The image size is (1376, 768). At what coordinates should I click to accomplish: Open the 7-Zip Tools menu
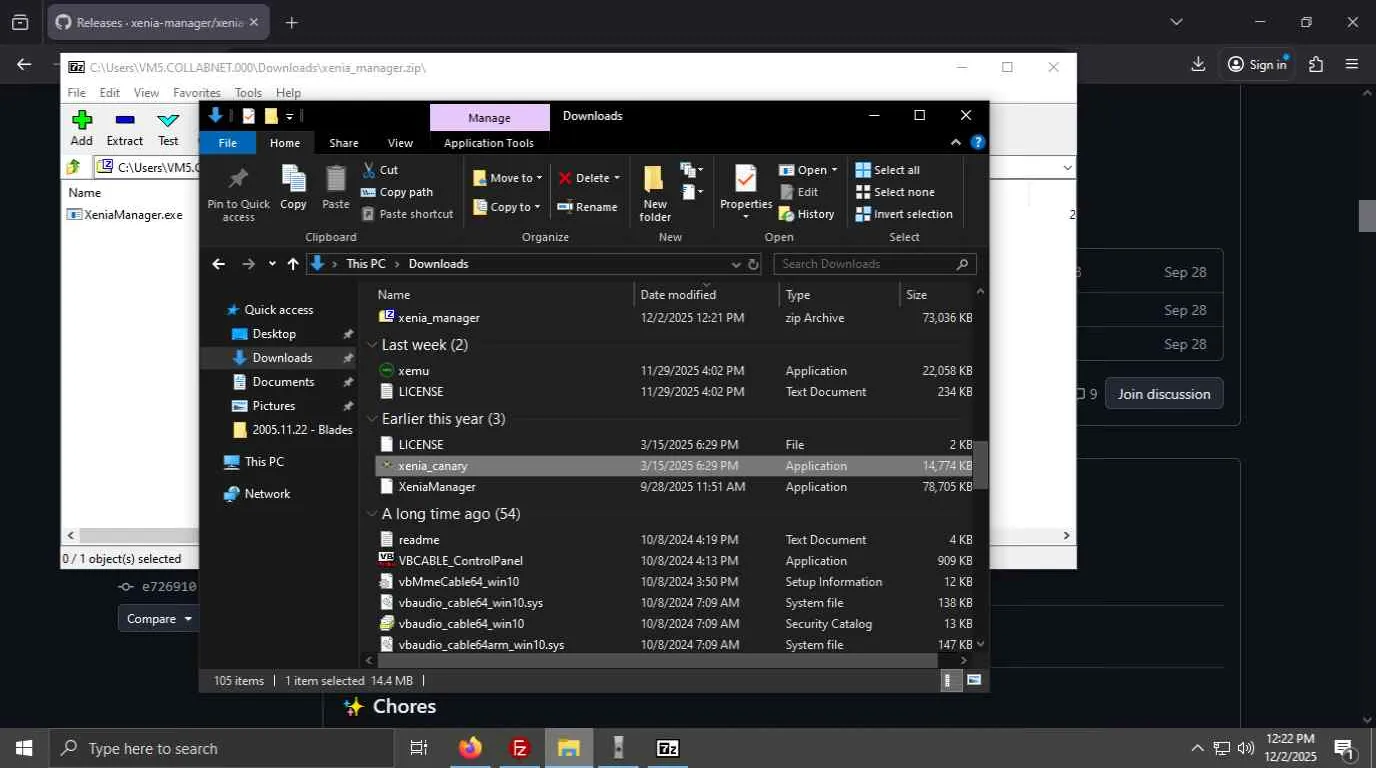pyautogui.click(x=248, y=93)
